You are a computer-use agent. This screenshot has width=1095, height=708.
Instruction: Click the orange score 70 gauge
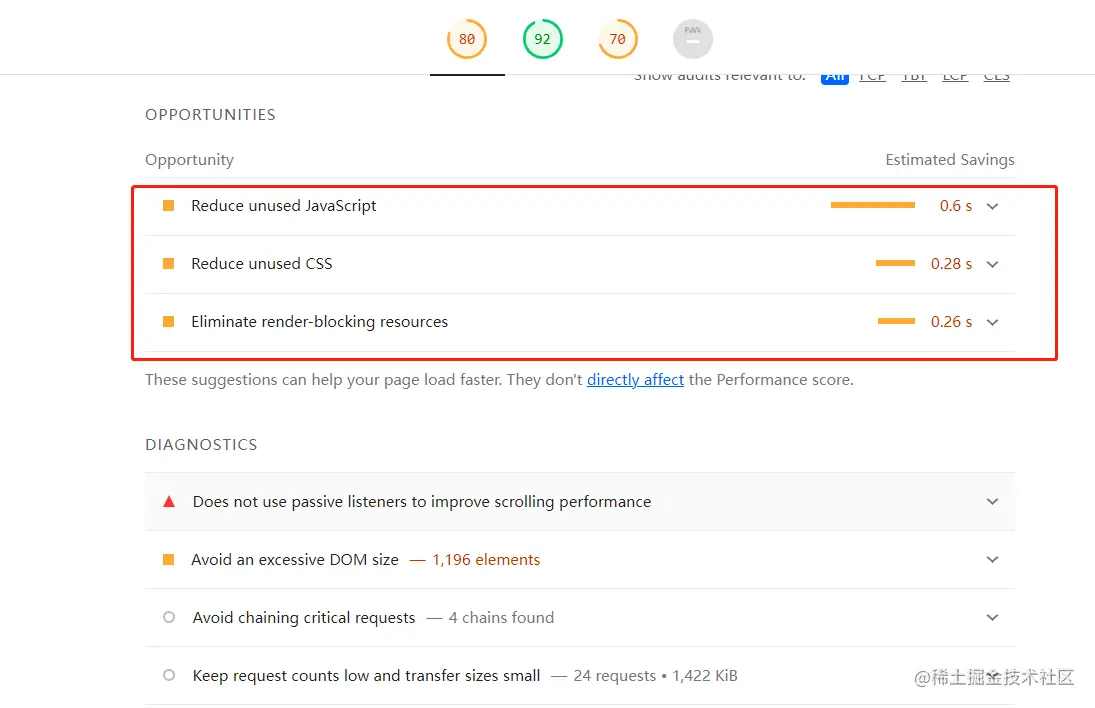[x=617, y=40]
